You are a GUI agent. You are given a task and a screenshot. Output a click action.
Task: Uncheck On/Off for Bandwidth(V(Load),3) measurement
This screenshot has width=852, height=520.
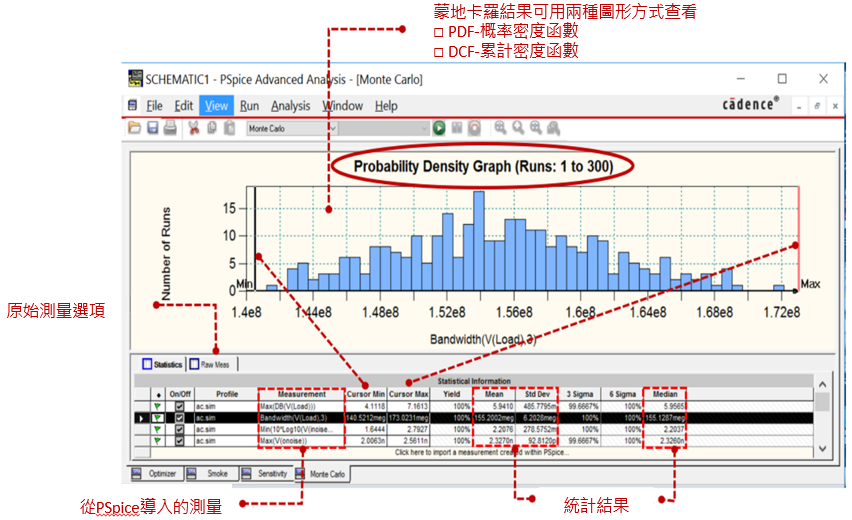[x=179, y=418]
